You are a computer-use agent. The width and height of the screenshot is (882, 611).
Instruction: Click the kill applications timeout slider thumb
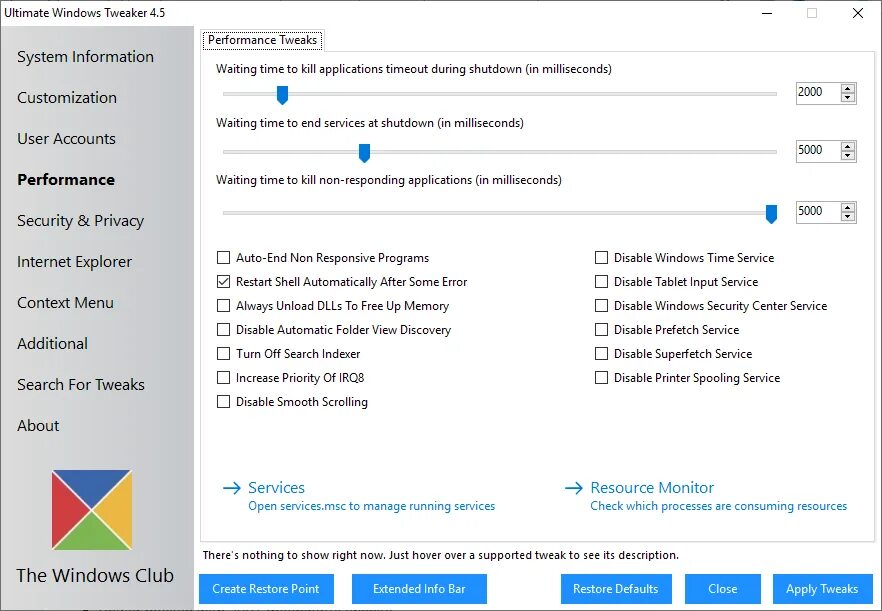pos(282,95)
